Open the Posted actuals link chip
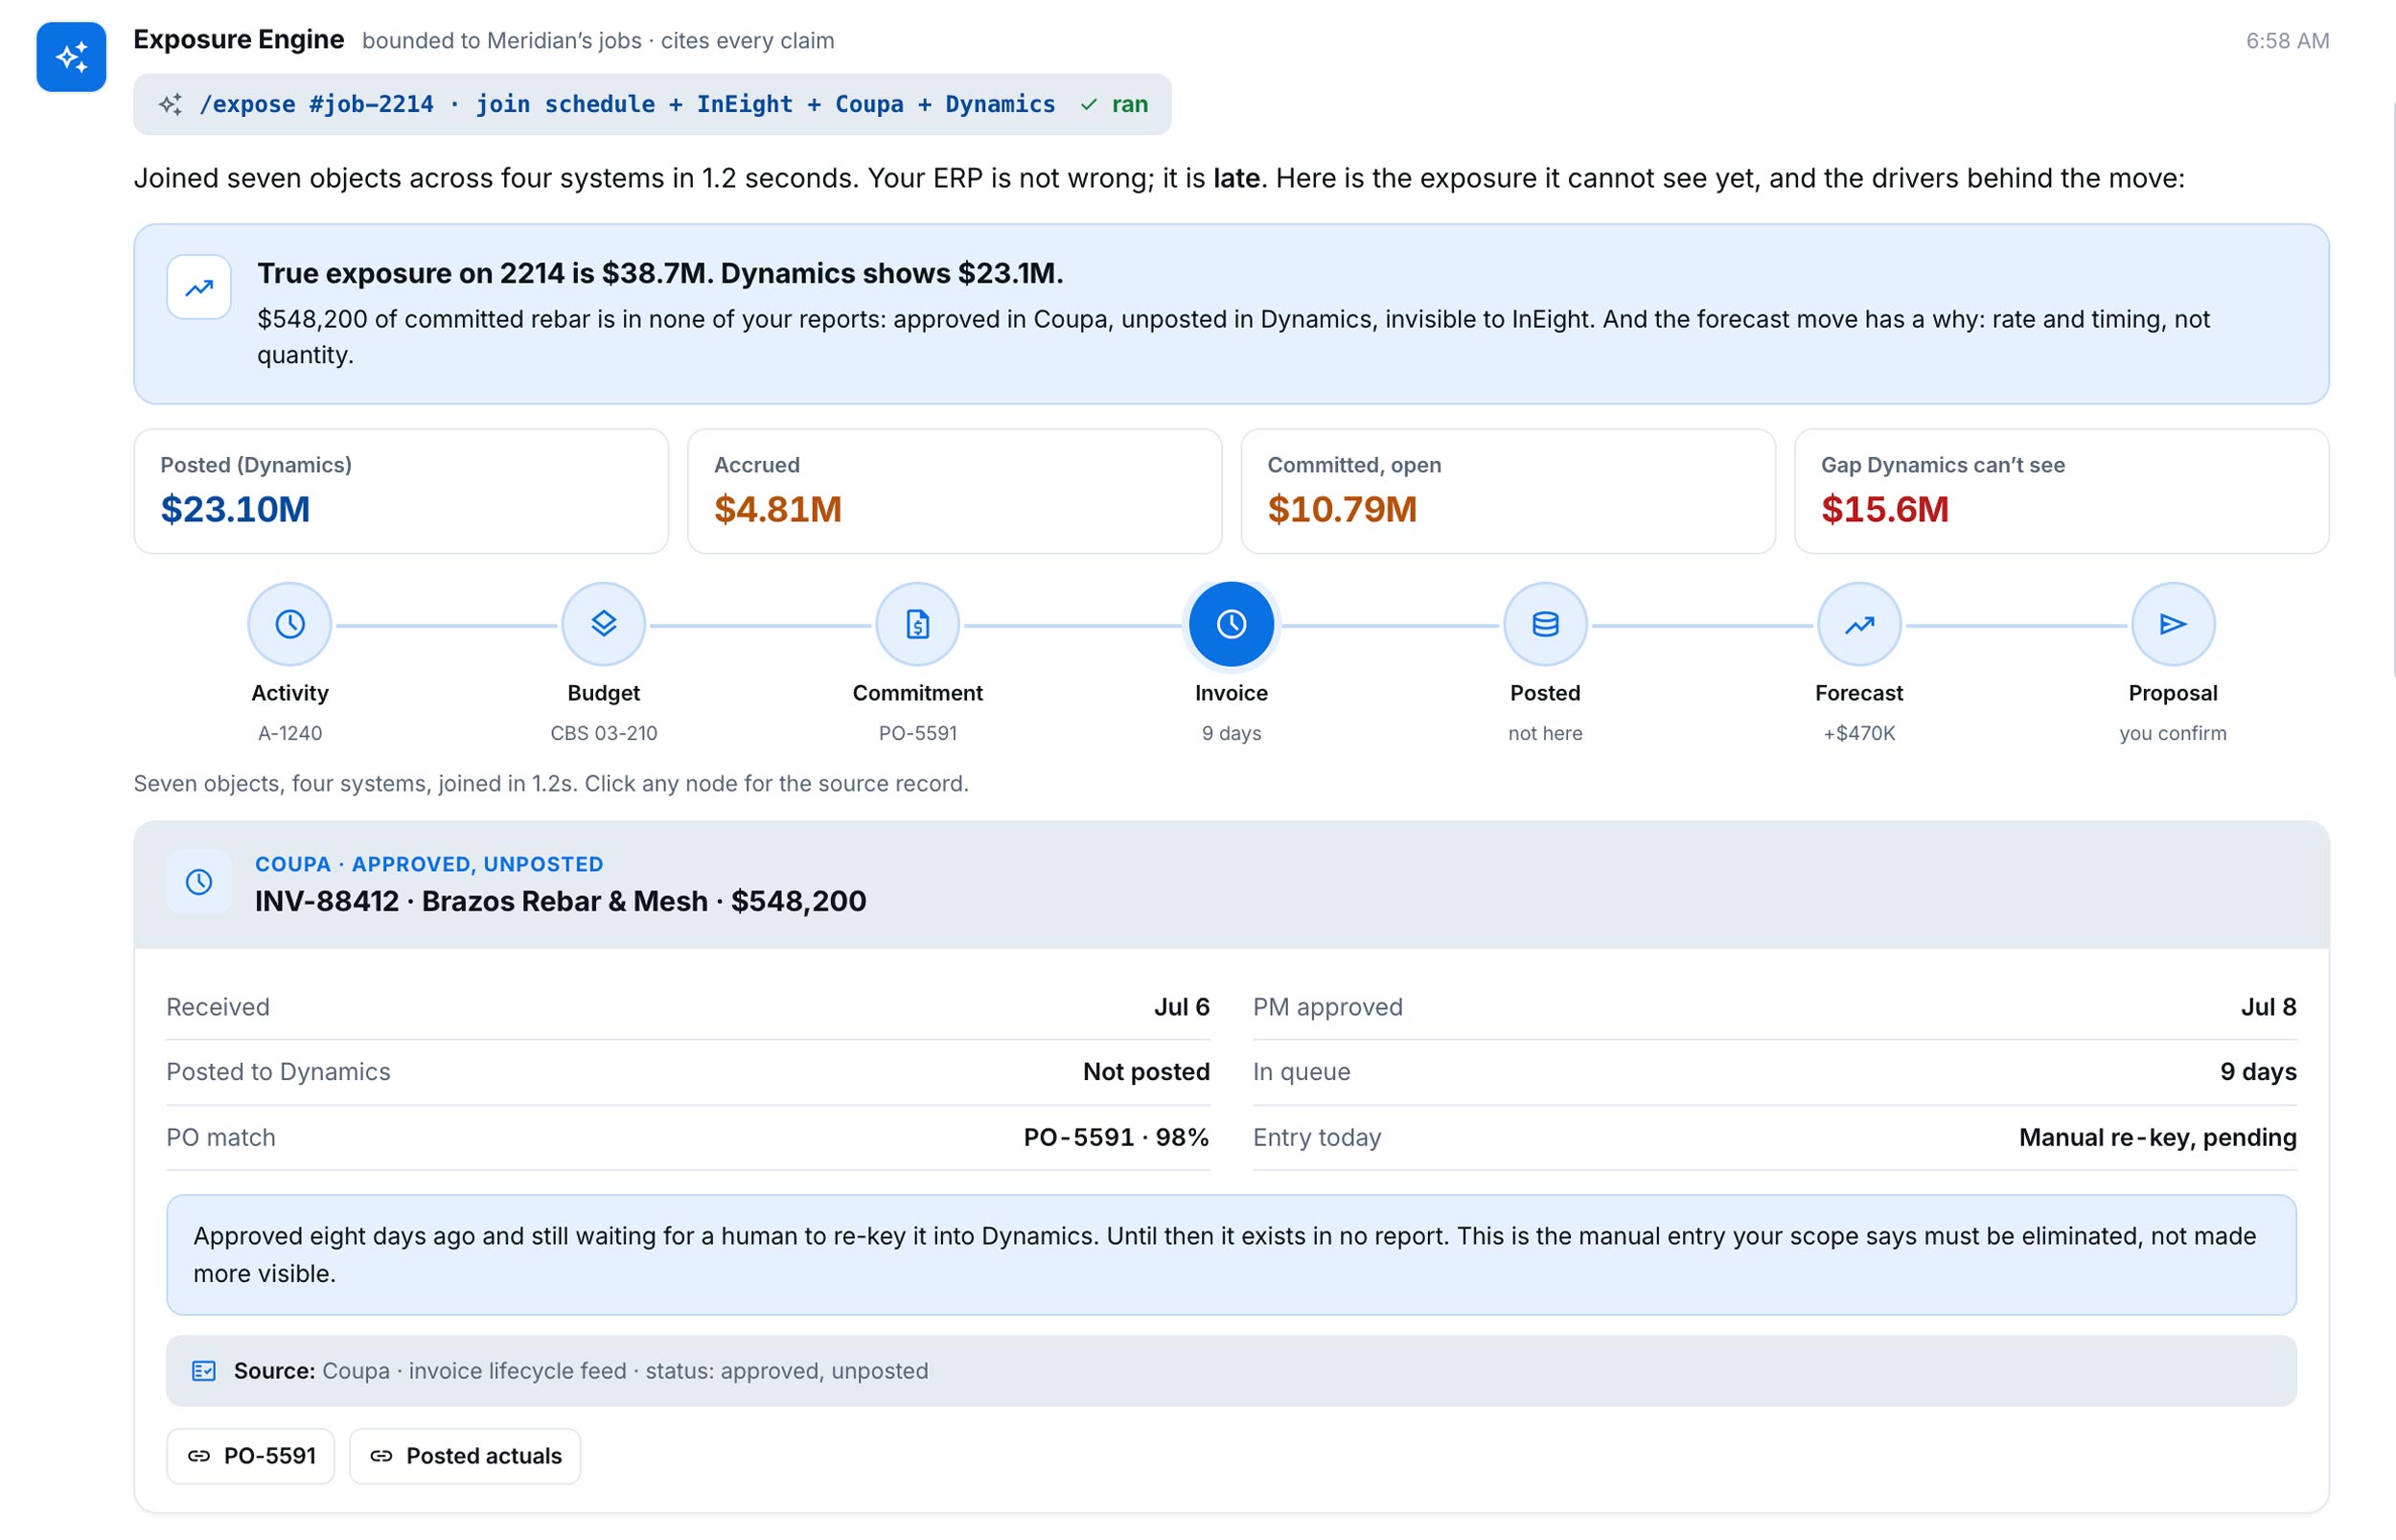This screenshot has height=1540, width=2396. pyautogui.click(x=465, y=1457)
